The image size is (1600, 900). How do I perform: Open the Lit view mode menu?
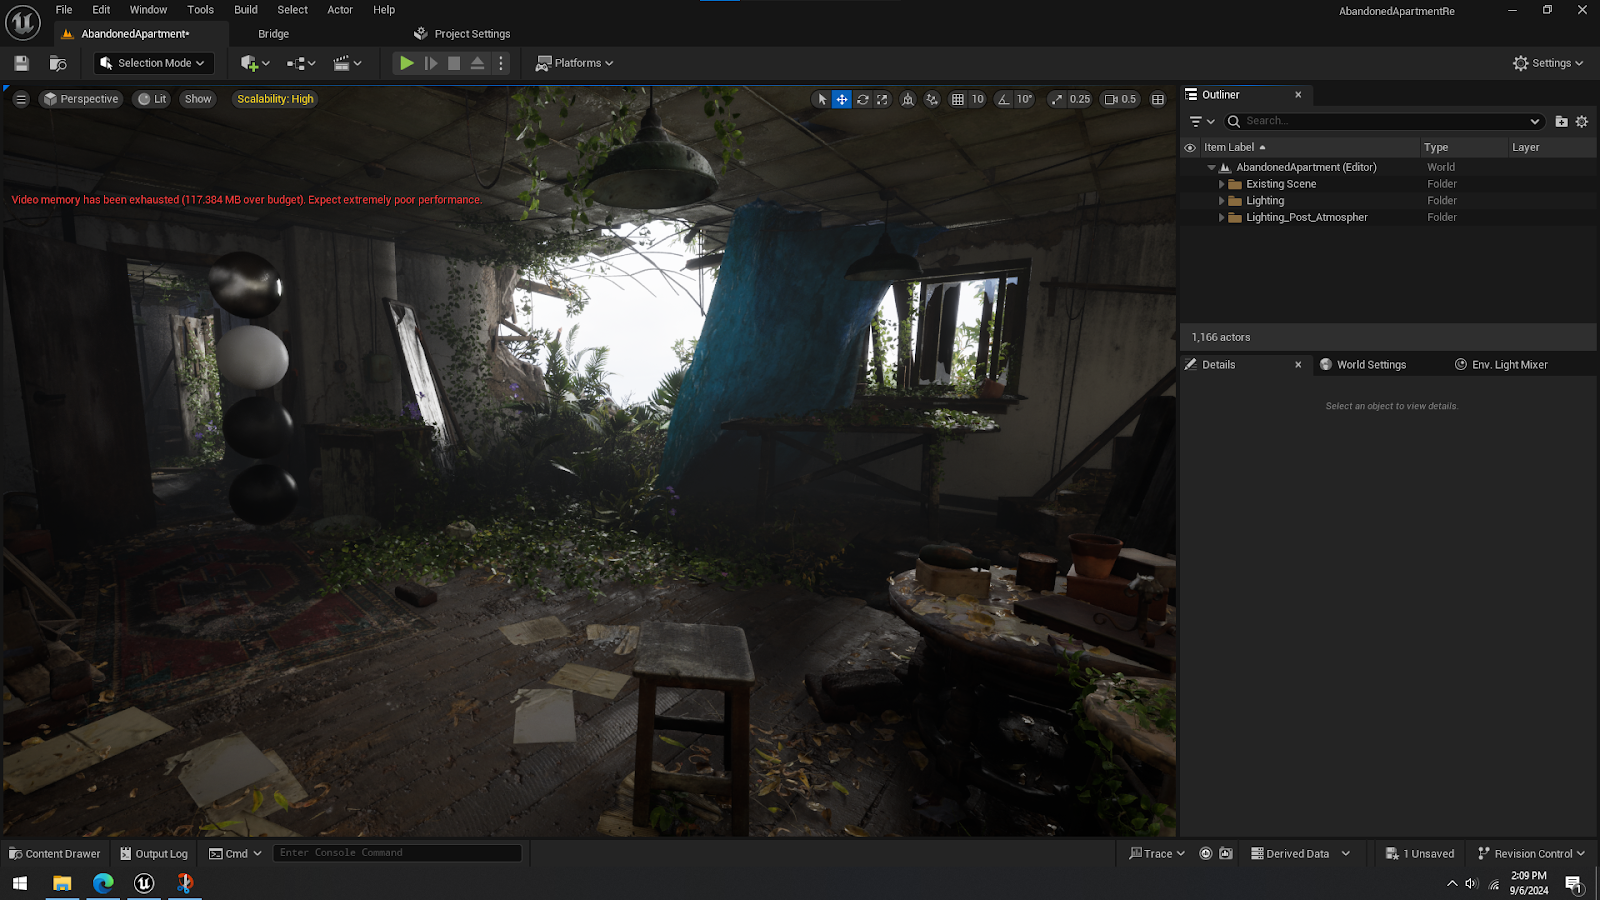152,99
